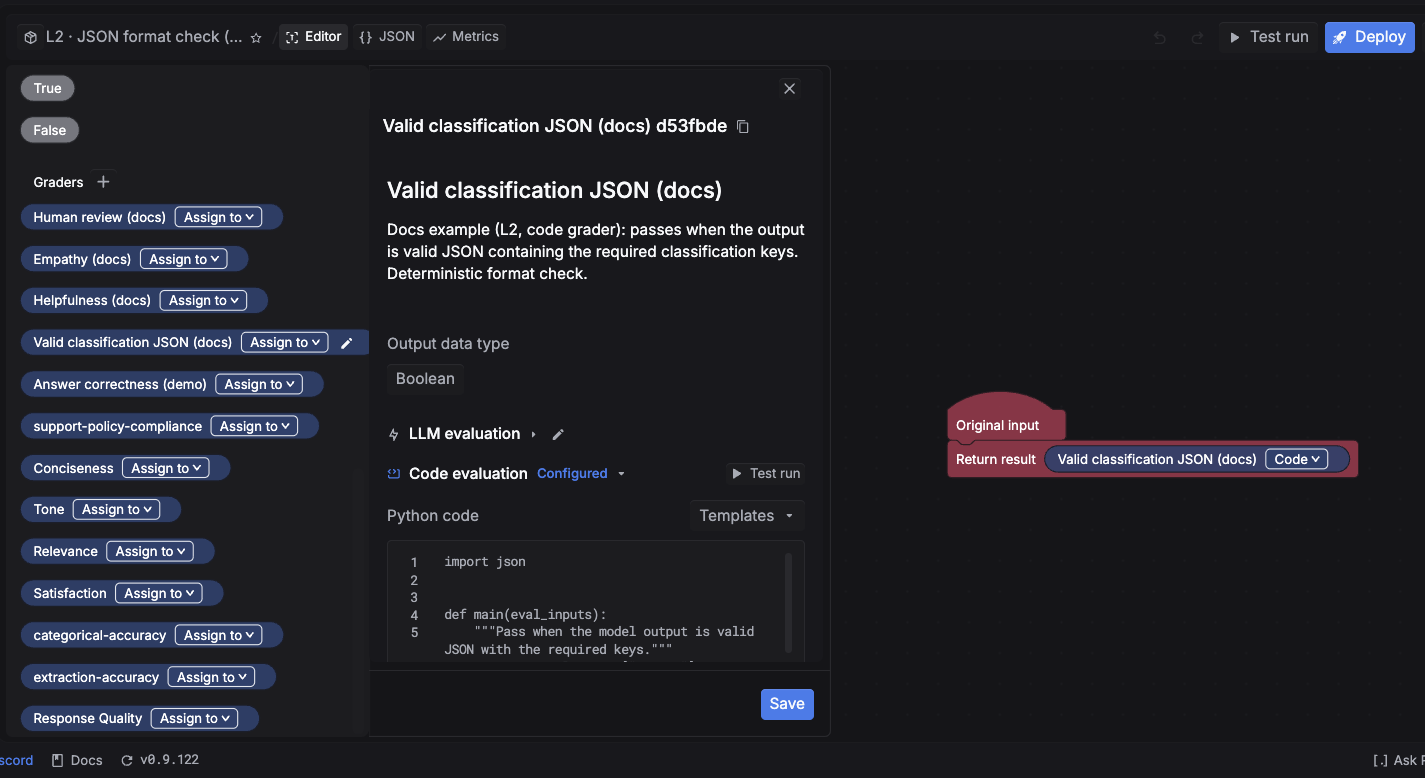Open the JSON tab
Viewport: 1425px width, 778px height.
pos(387,37)
